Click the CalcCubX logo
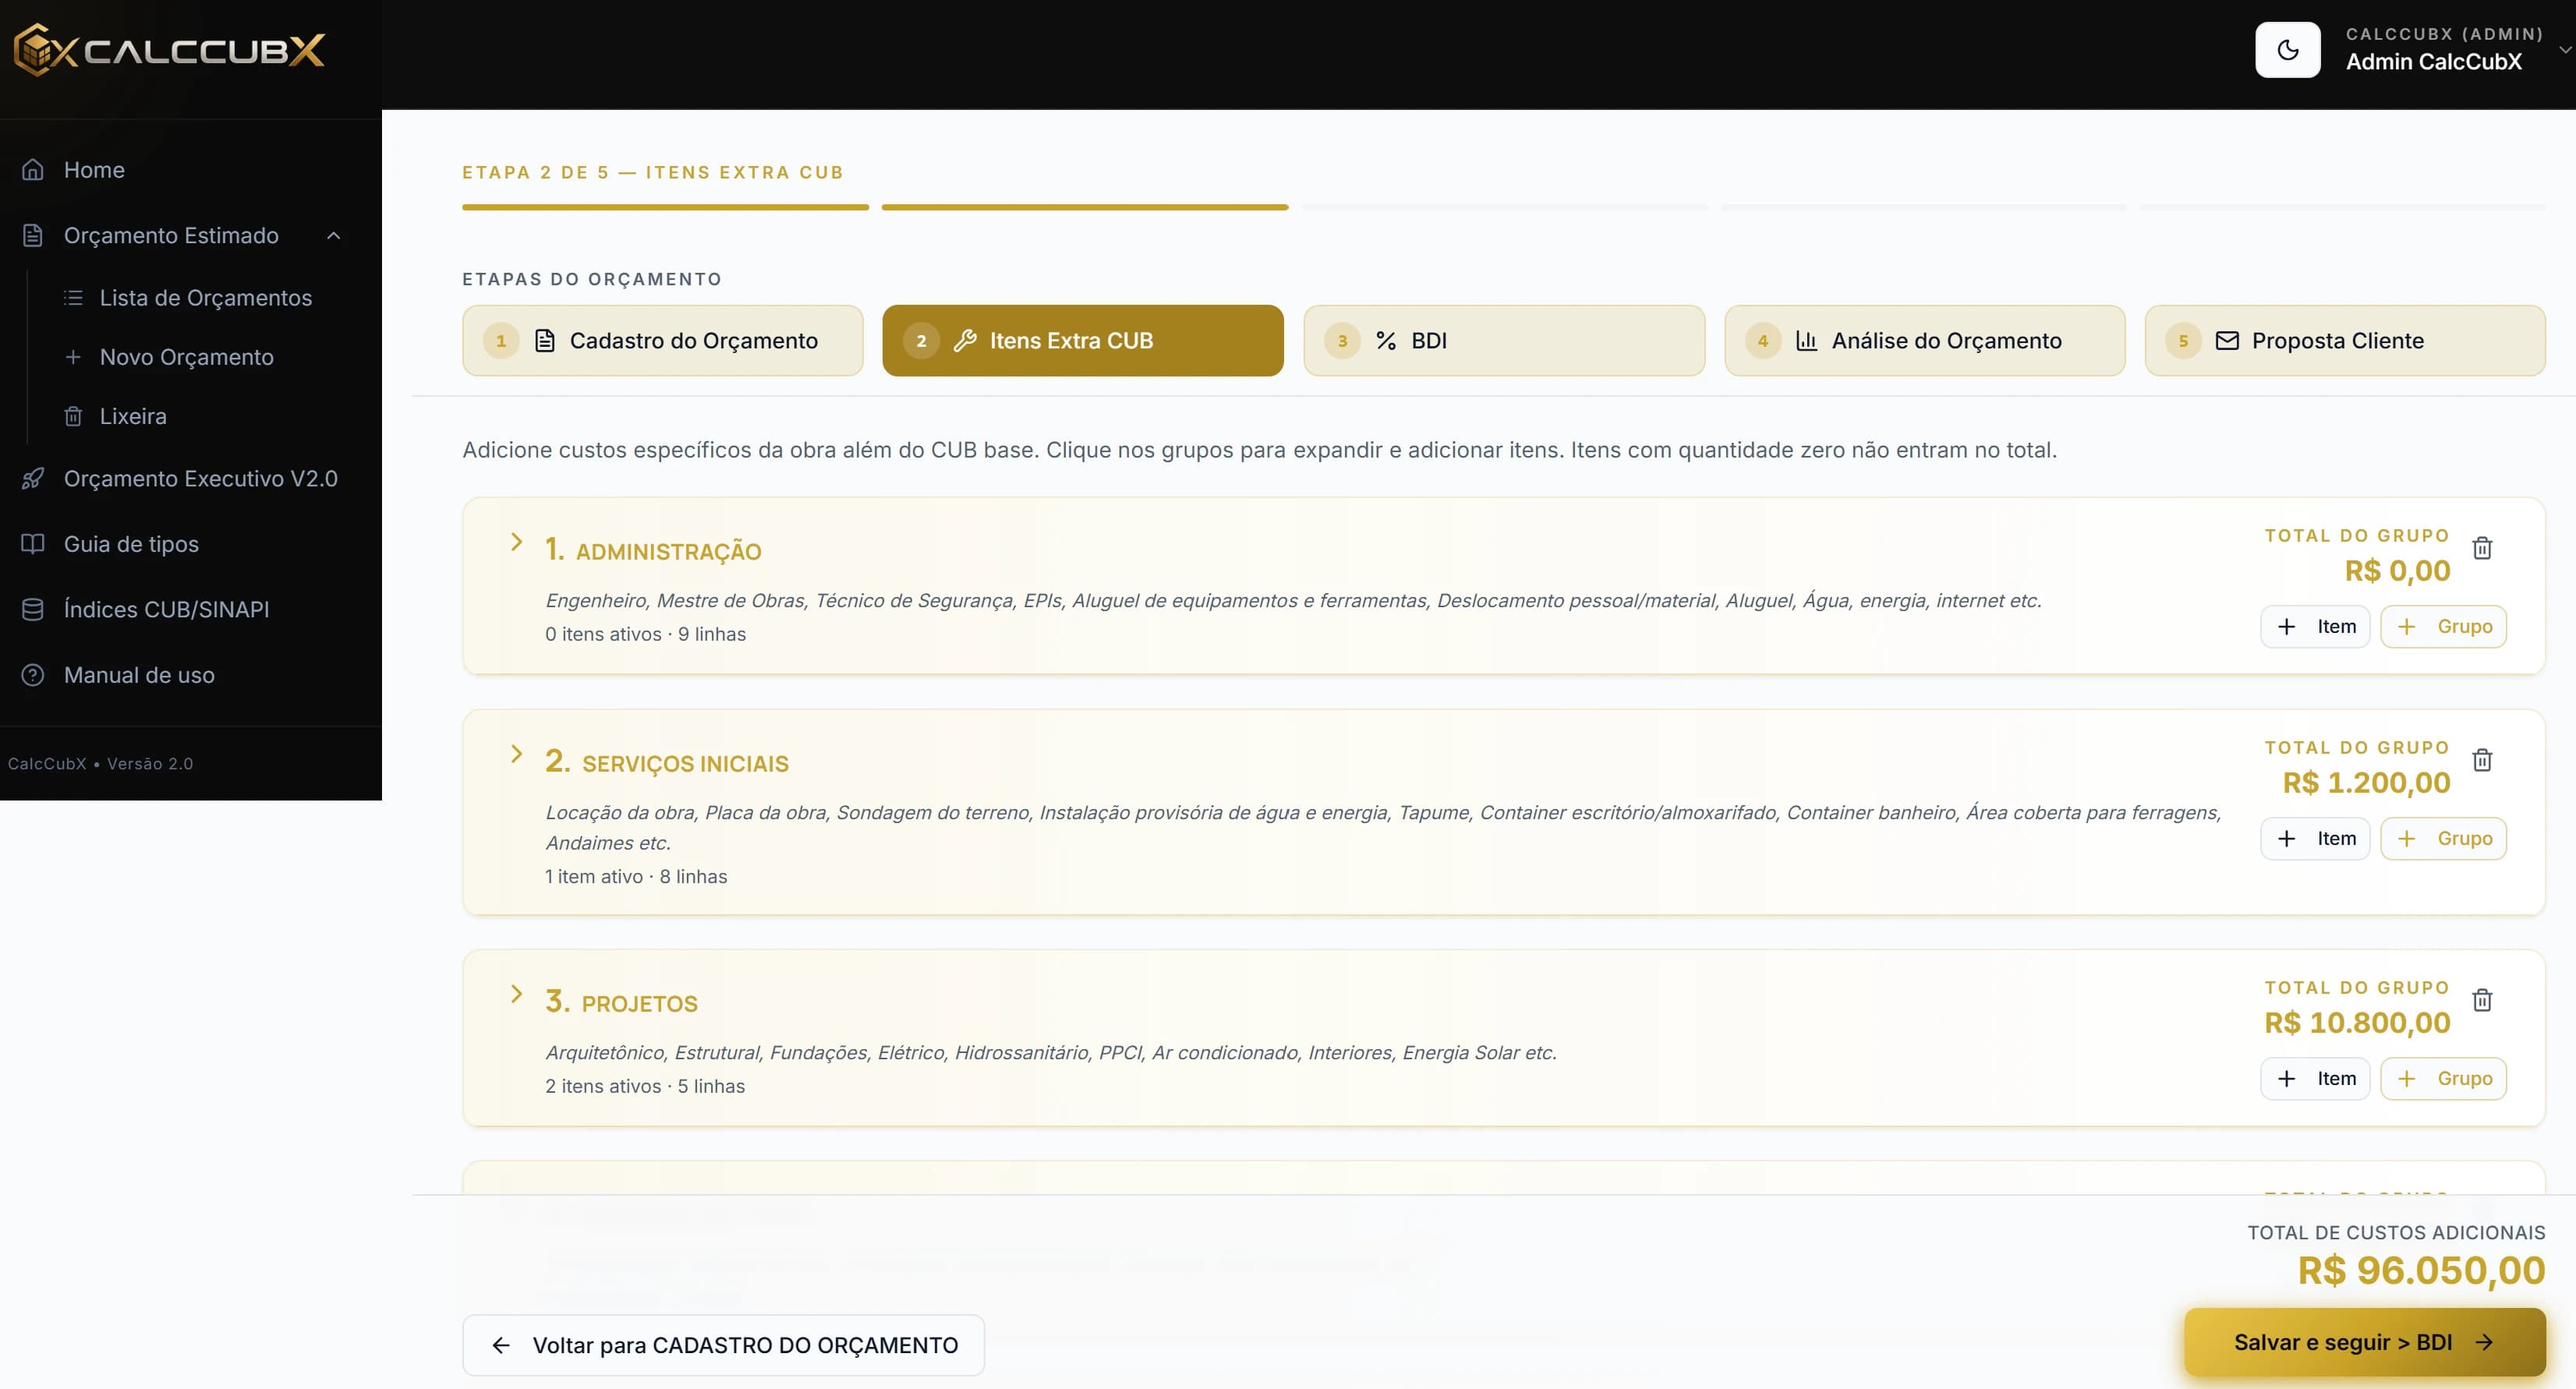This screenshot has width=2576, height=1389. coord(170,50)
